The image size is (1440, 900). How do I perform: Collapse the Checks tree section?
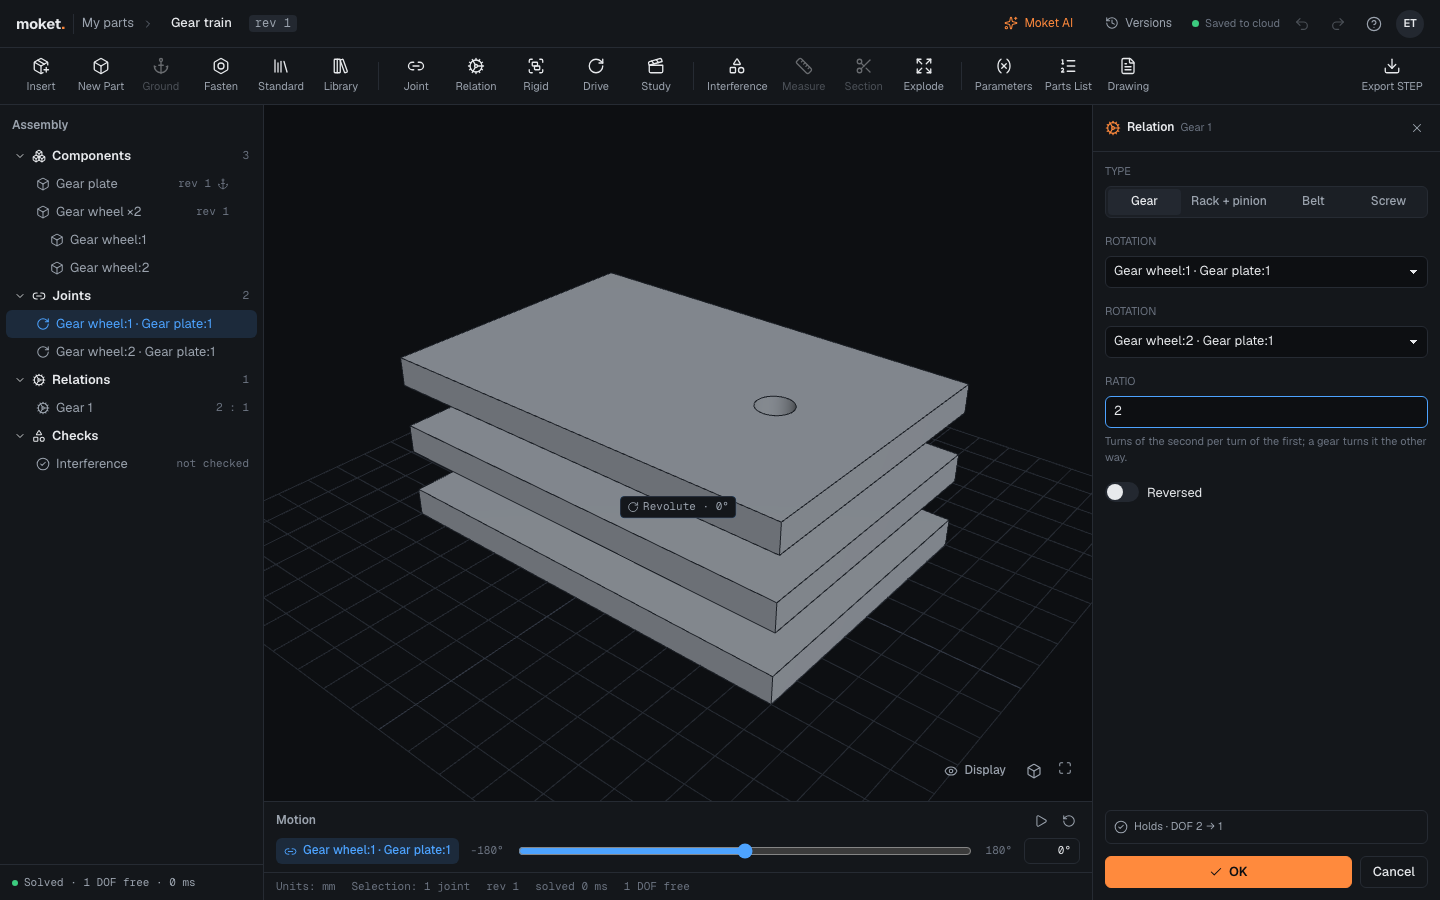pos(20,436)
